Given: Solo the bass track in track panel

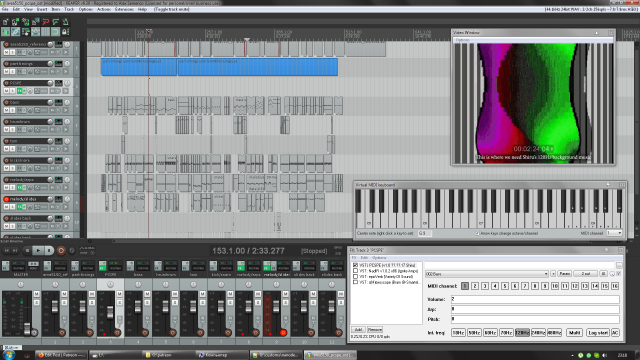Looking at the screenshot, I should click(x=13, y=110).
